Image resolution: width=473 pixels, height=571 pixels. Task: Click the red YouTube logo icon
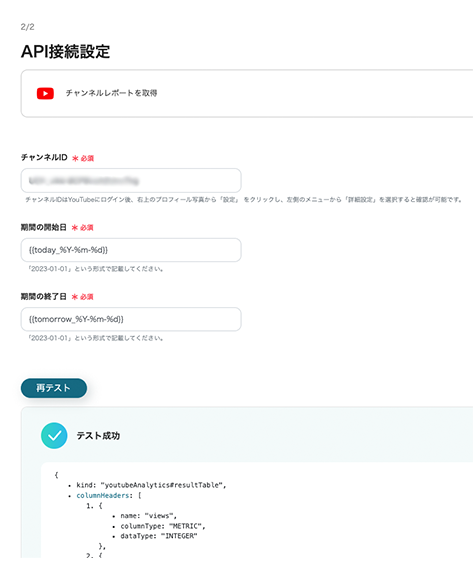click(x=45, y=93)
